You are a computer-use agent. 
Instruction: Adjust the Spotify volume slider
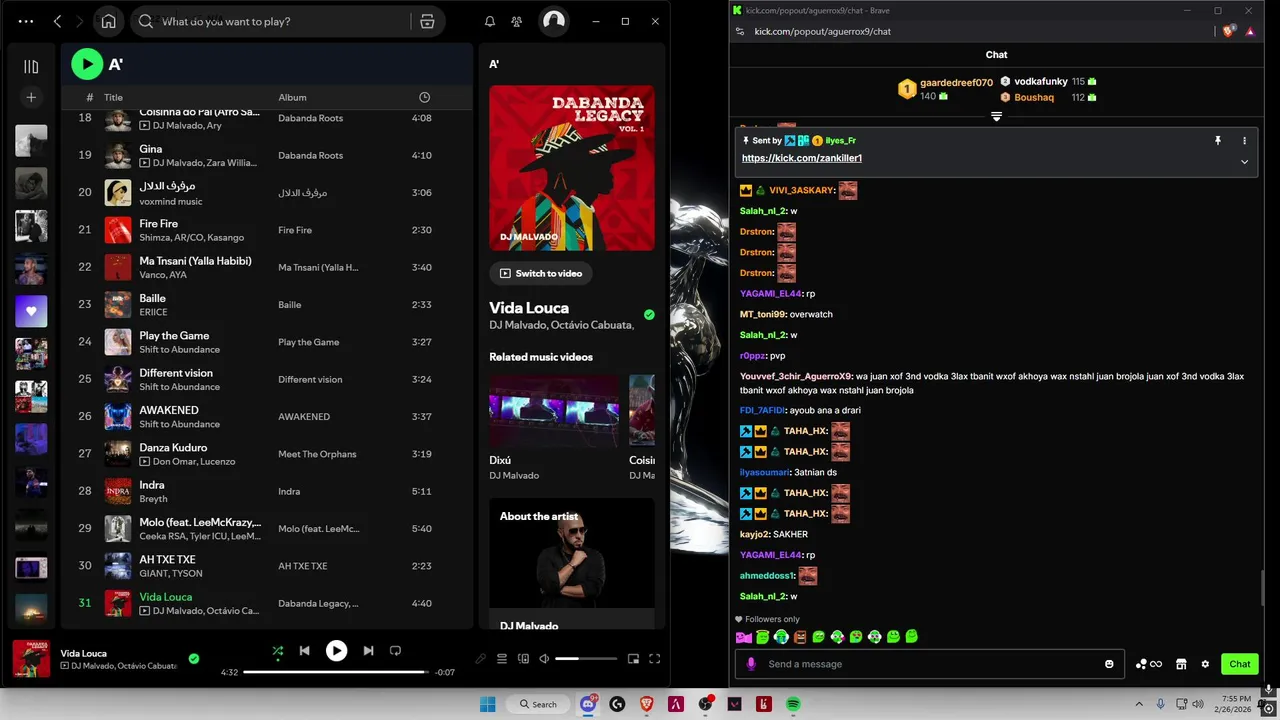tap(586, 658)
